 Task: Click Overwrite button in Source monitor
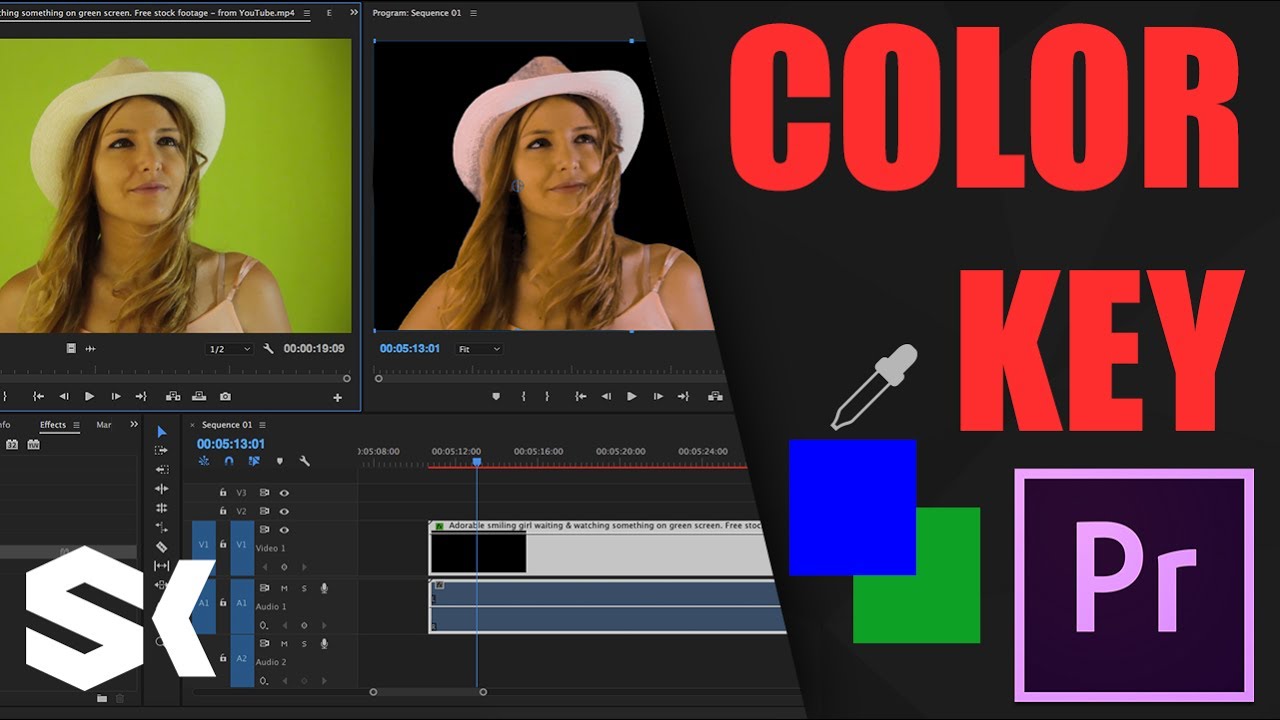pyautogui.click(x=199, y=397)
